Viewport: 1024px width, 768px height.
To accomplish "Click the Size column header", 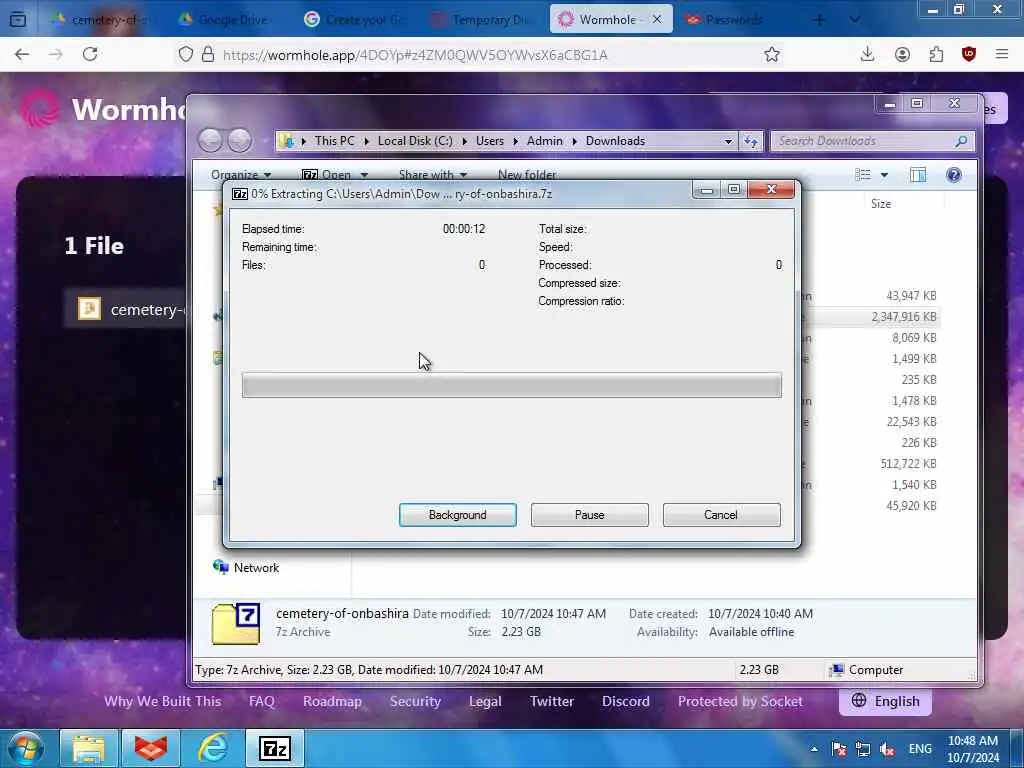I will coord(880,204).
